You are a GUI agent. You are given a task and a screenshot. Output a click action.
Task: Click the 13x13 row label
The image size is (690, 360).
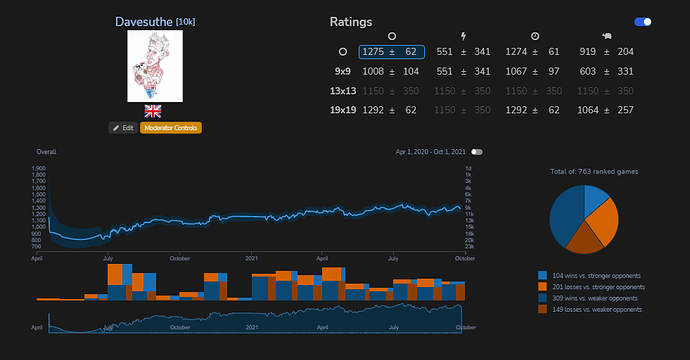pos(343,91)
